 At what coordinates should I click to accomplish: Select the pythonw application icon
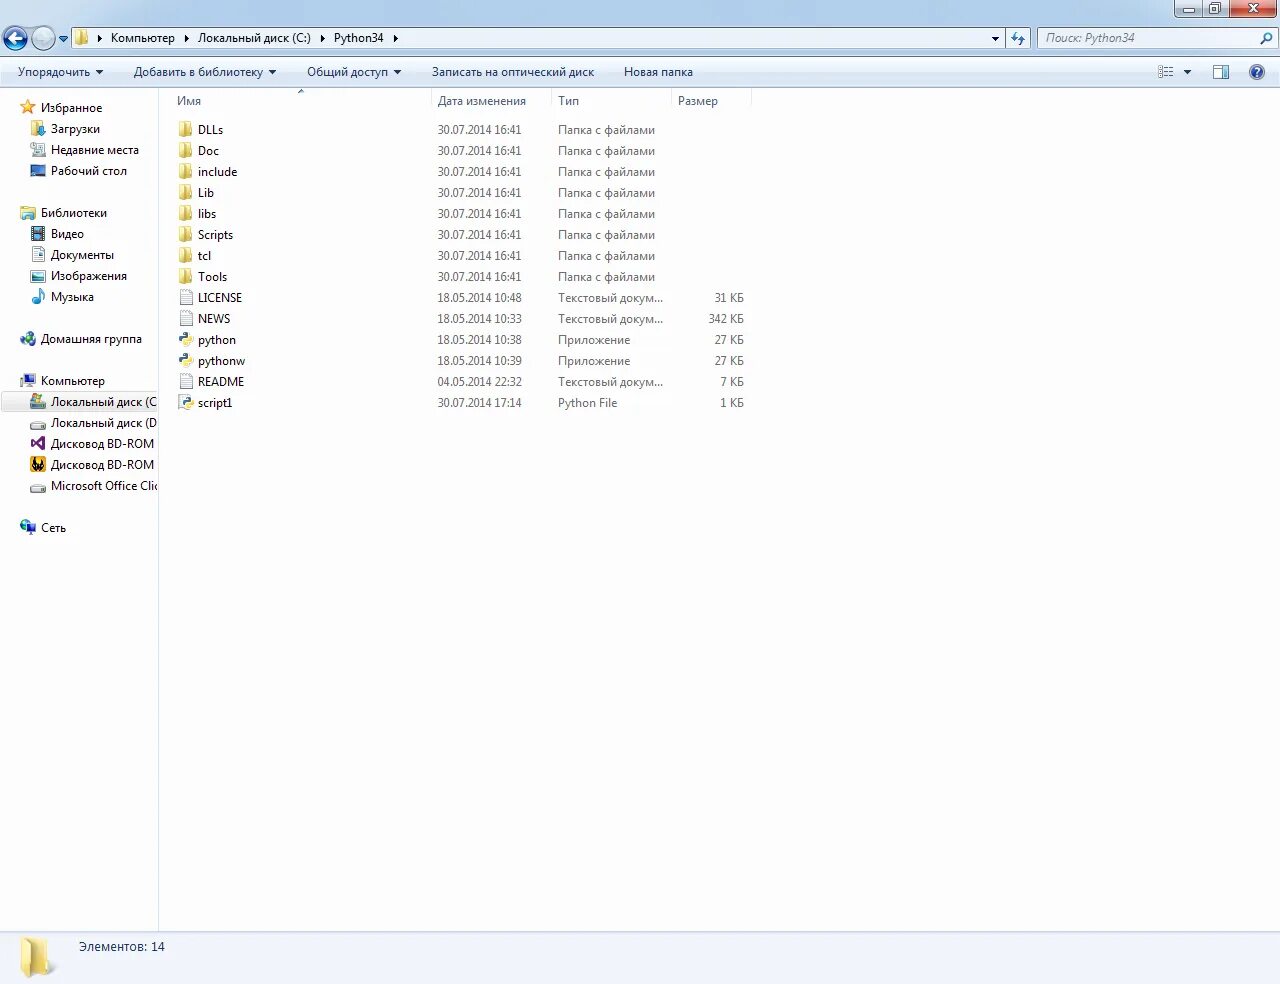pos(186,361)
